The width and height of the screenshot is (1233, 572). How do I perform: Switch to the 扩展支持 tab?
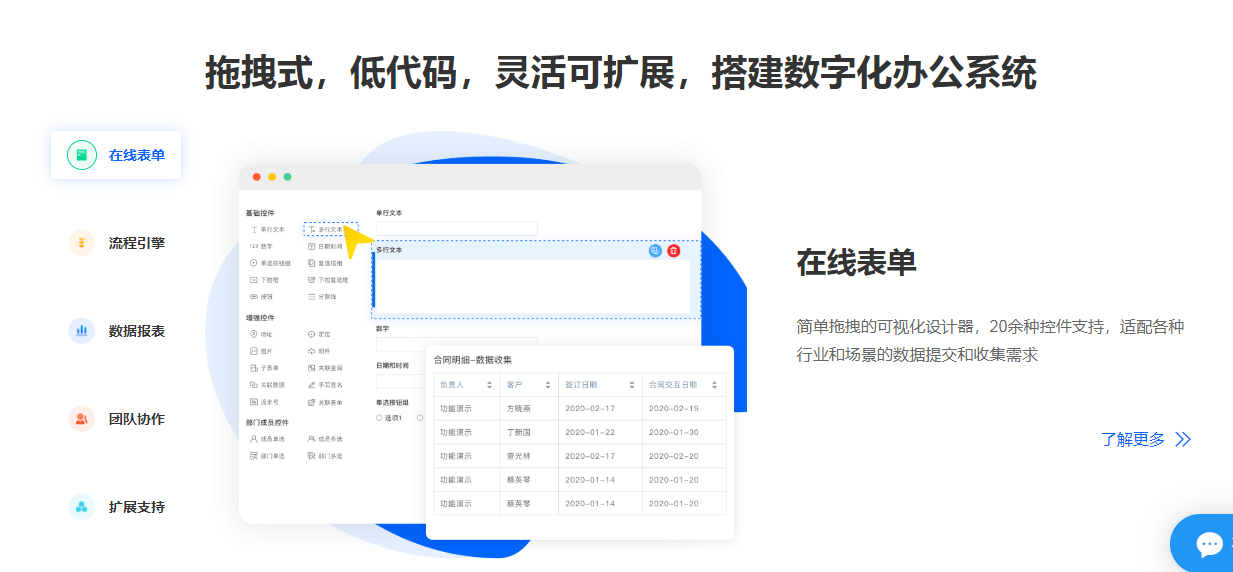116,507
